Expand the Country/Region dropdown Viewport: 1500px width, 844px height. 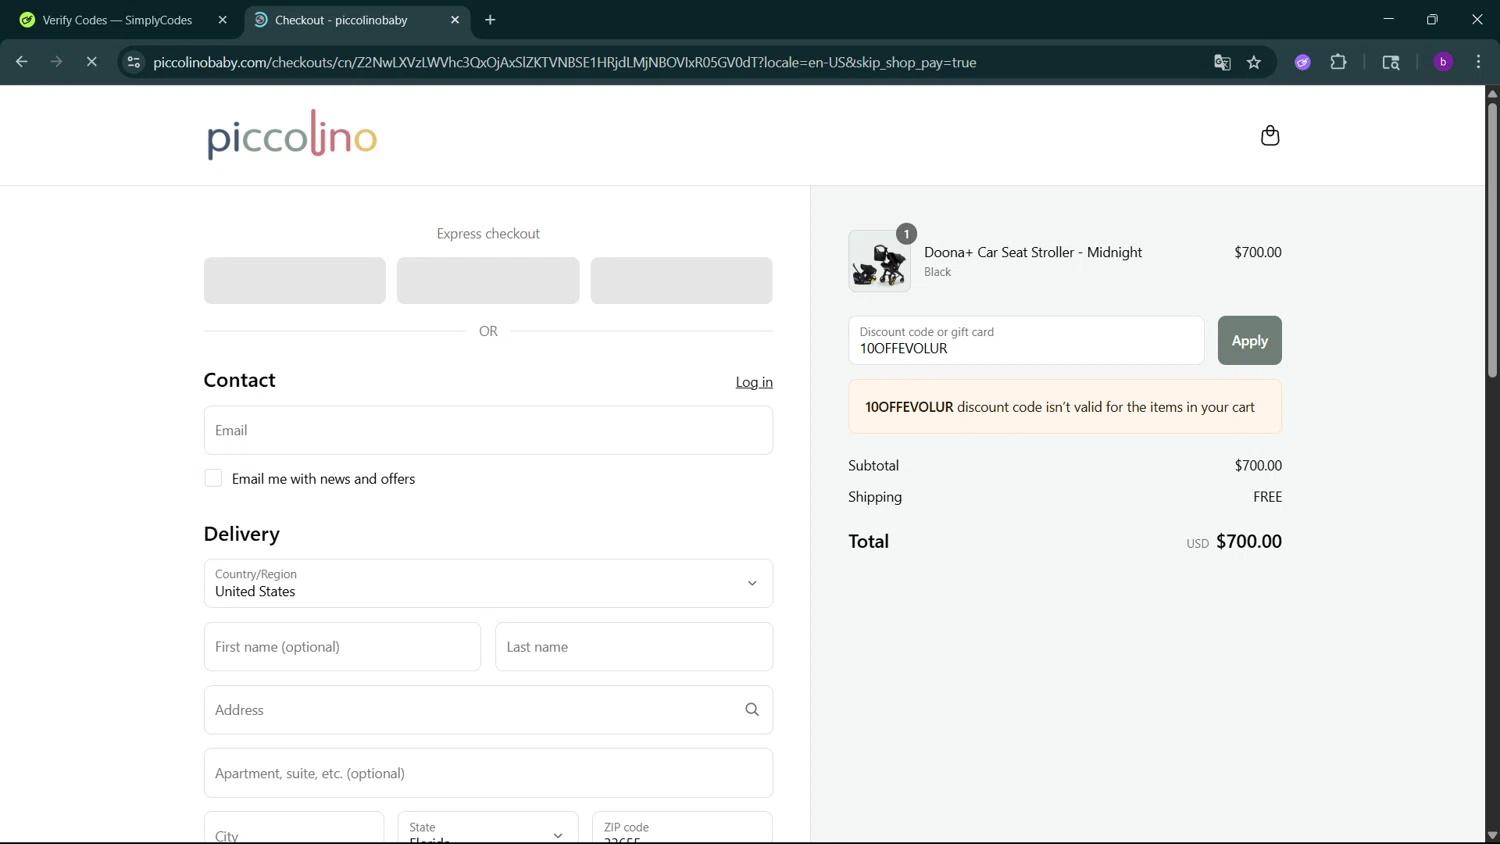488,583
